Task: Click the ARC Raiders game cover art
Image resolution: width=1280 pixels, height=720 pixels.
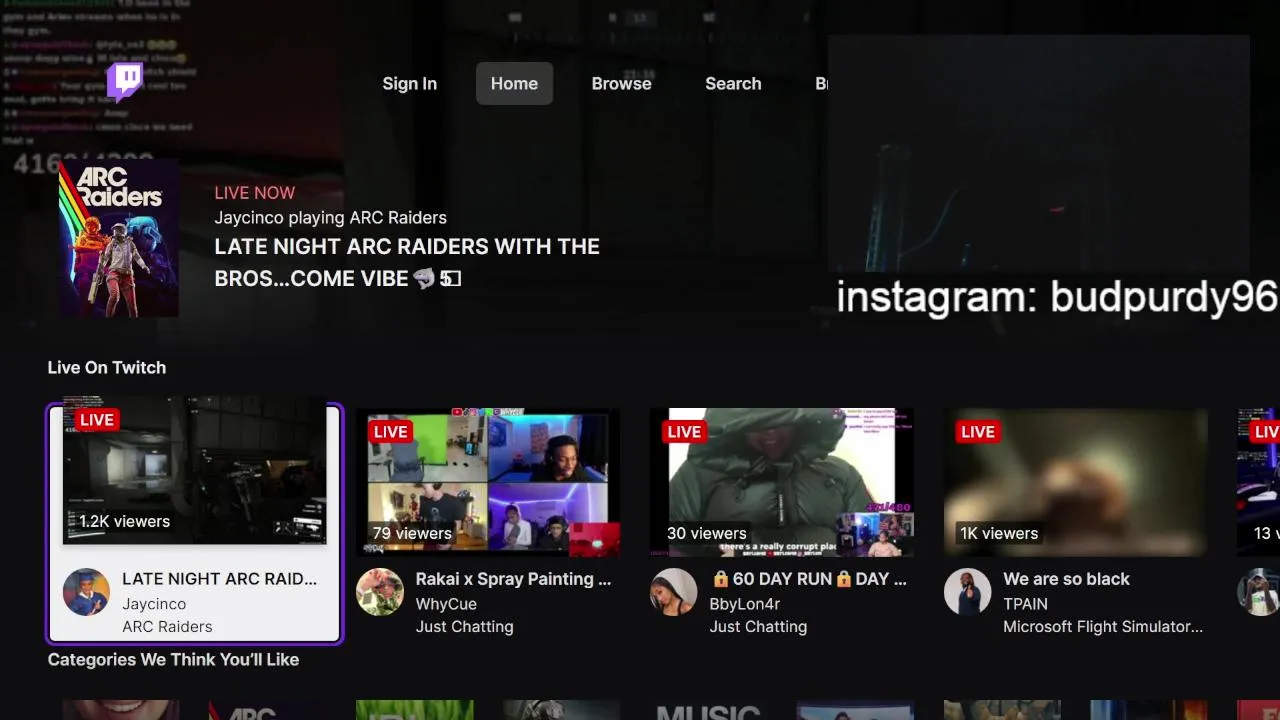Action: tap(118, 238)
